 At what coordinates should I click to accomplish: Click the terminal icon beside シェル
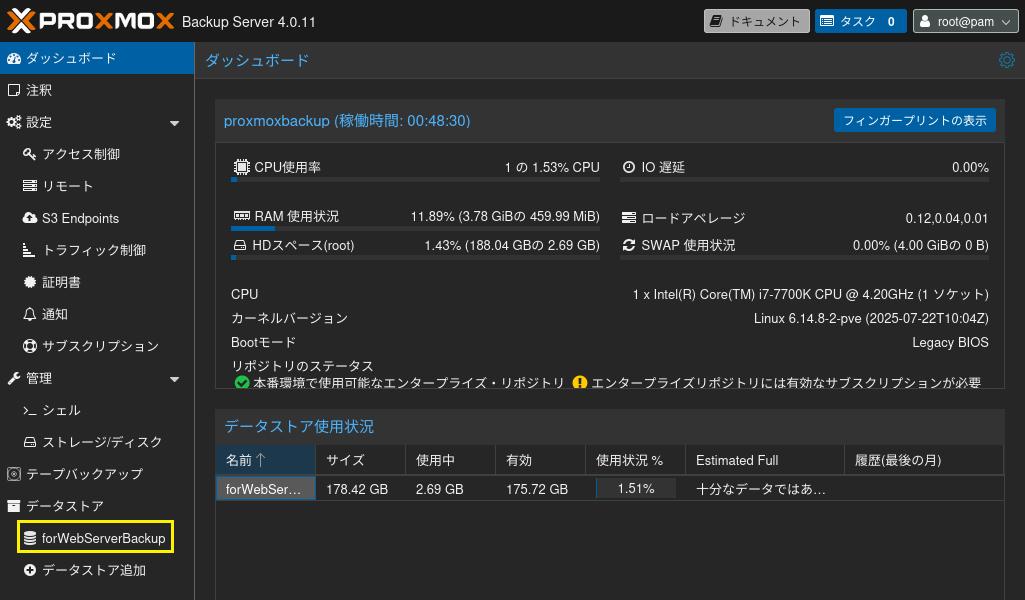coord(29,411)
